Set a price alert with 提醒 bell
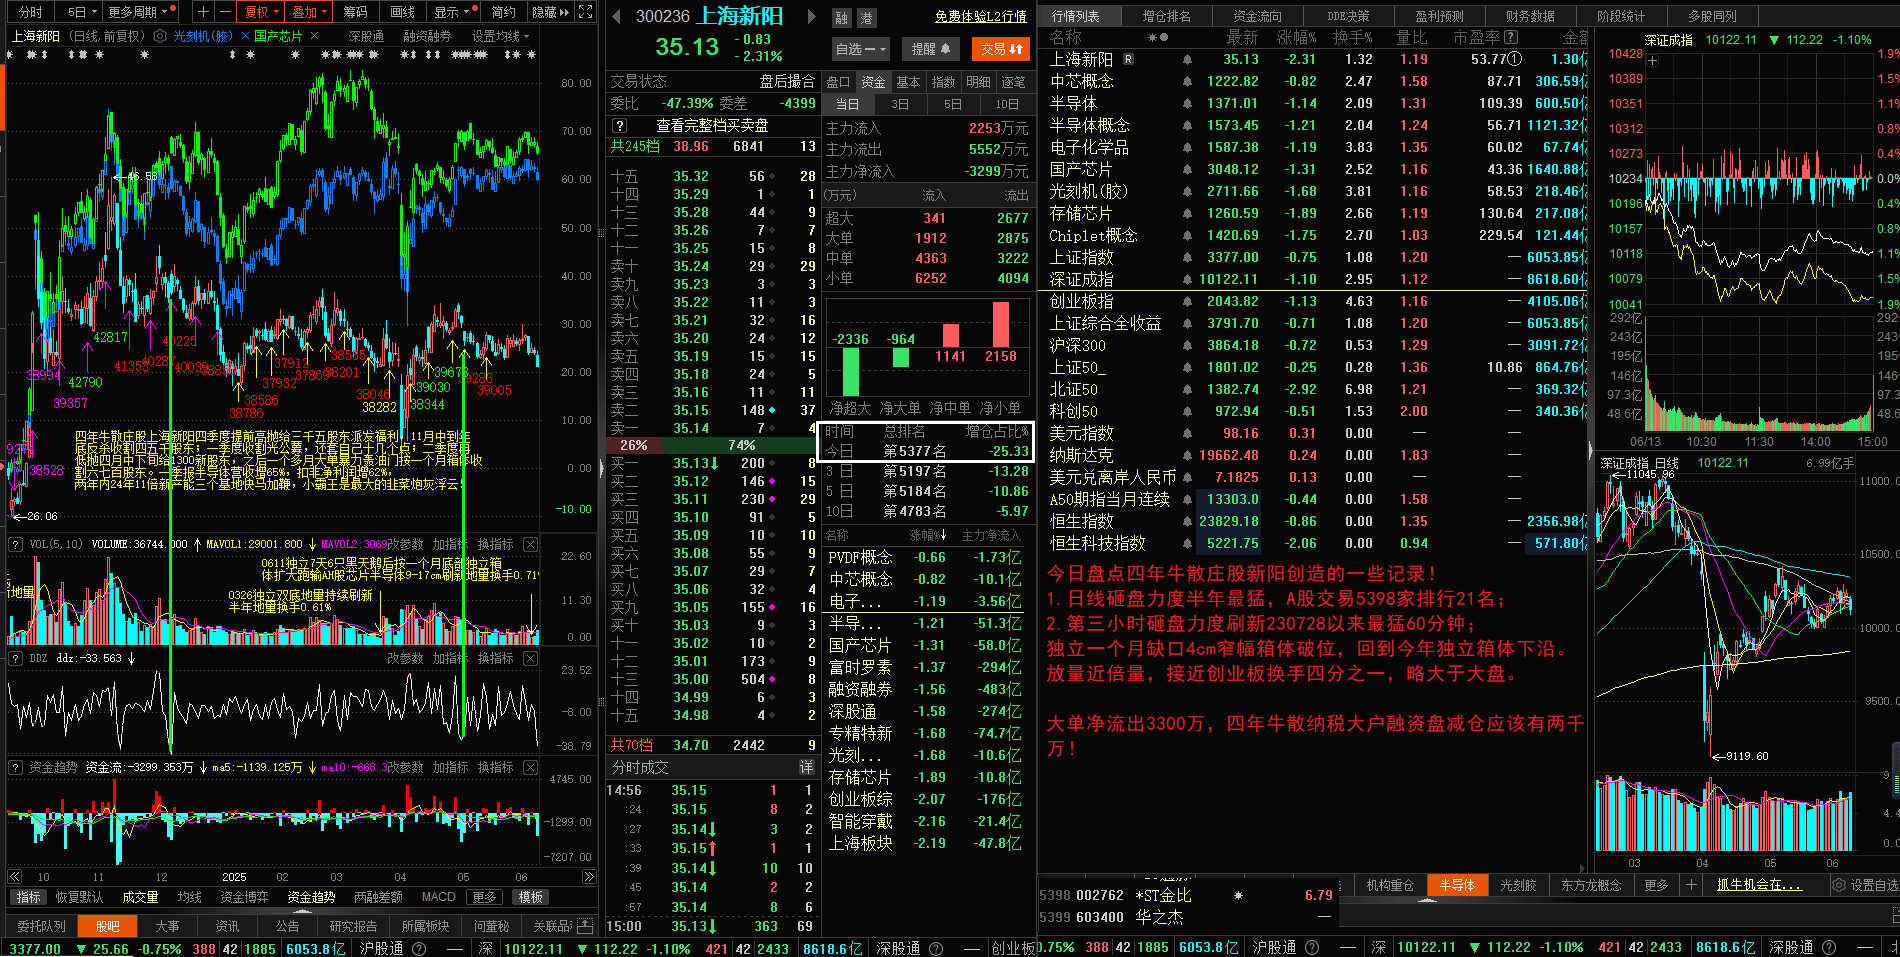Image resolution: width=1900 pixels, height=957 pixels. [931, 48]
